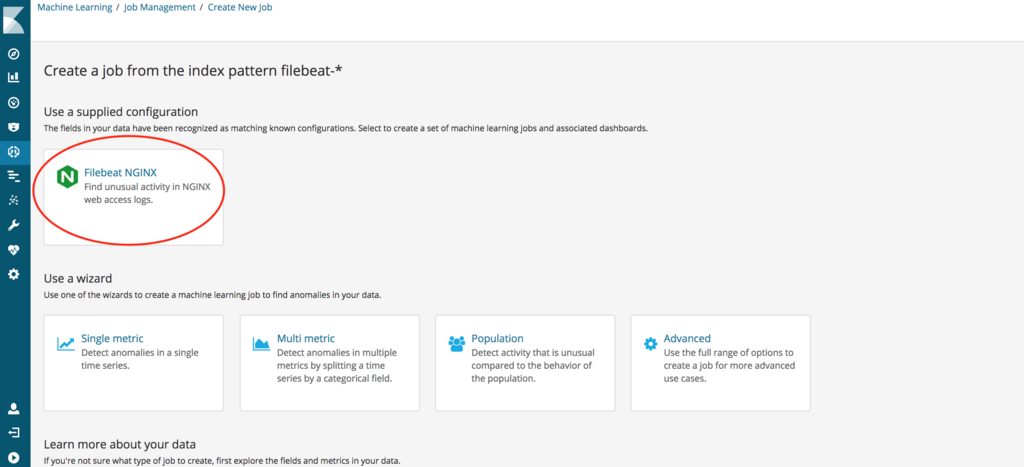Click the Advanced job gear icon
This screenshot has height=467, width=1024.
click(650, 344)
